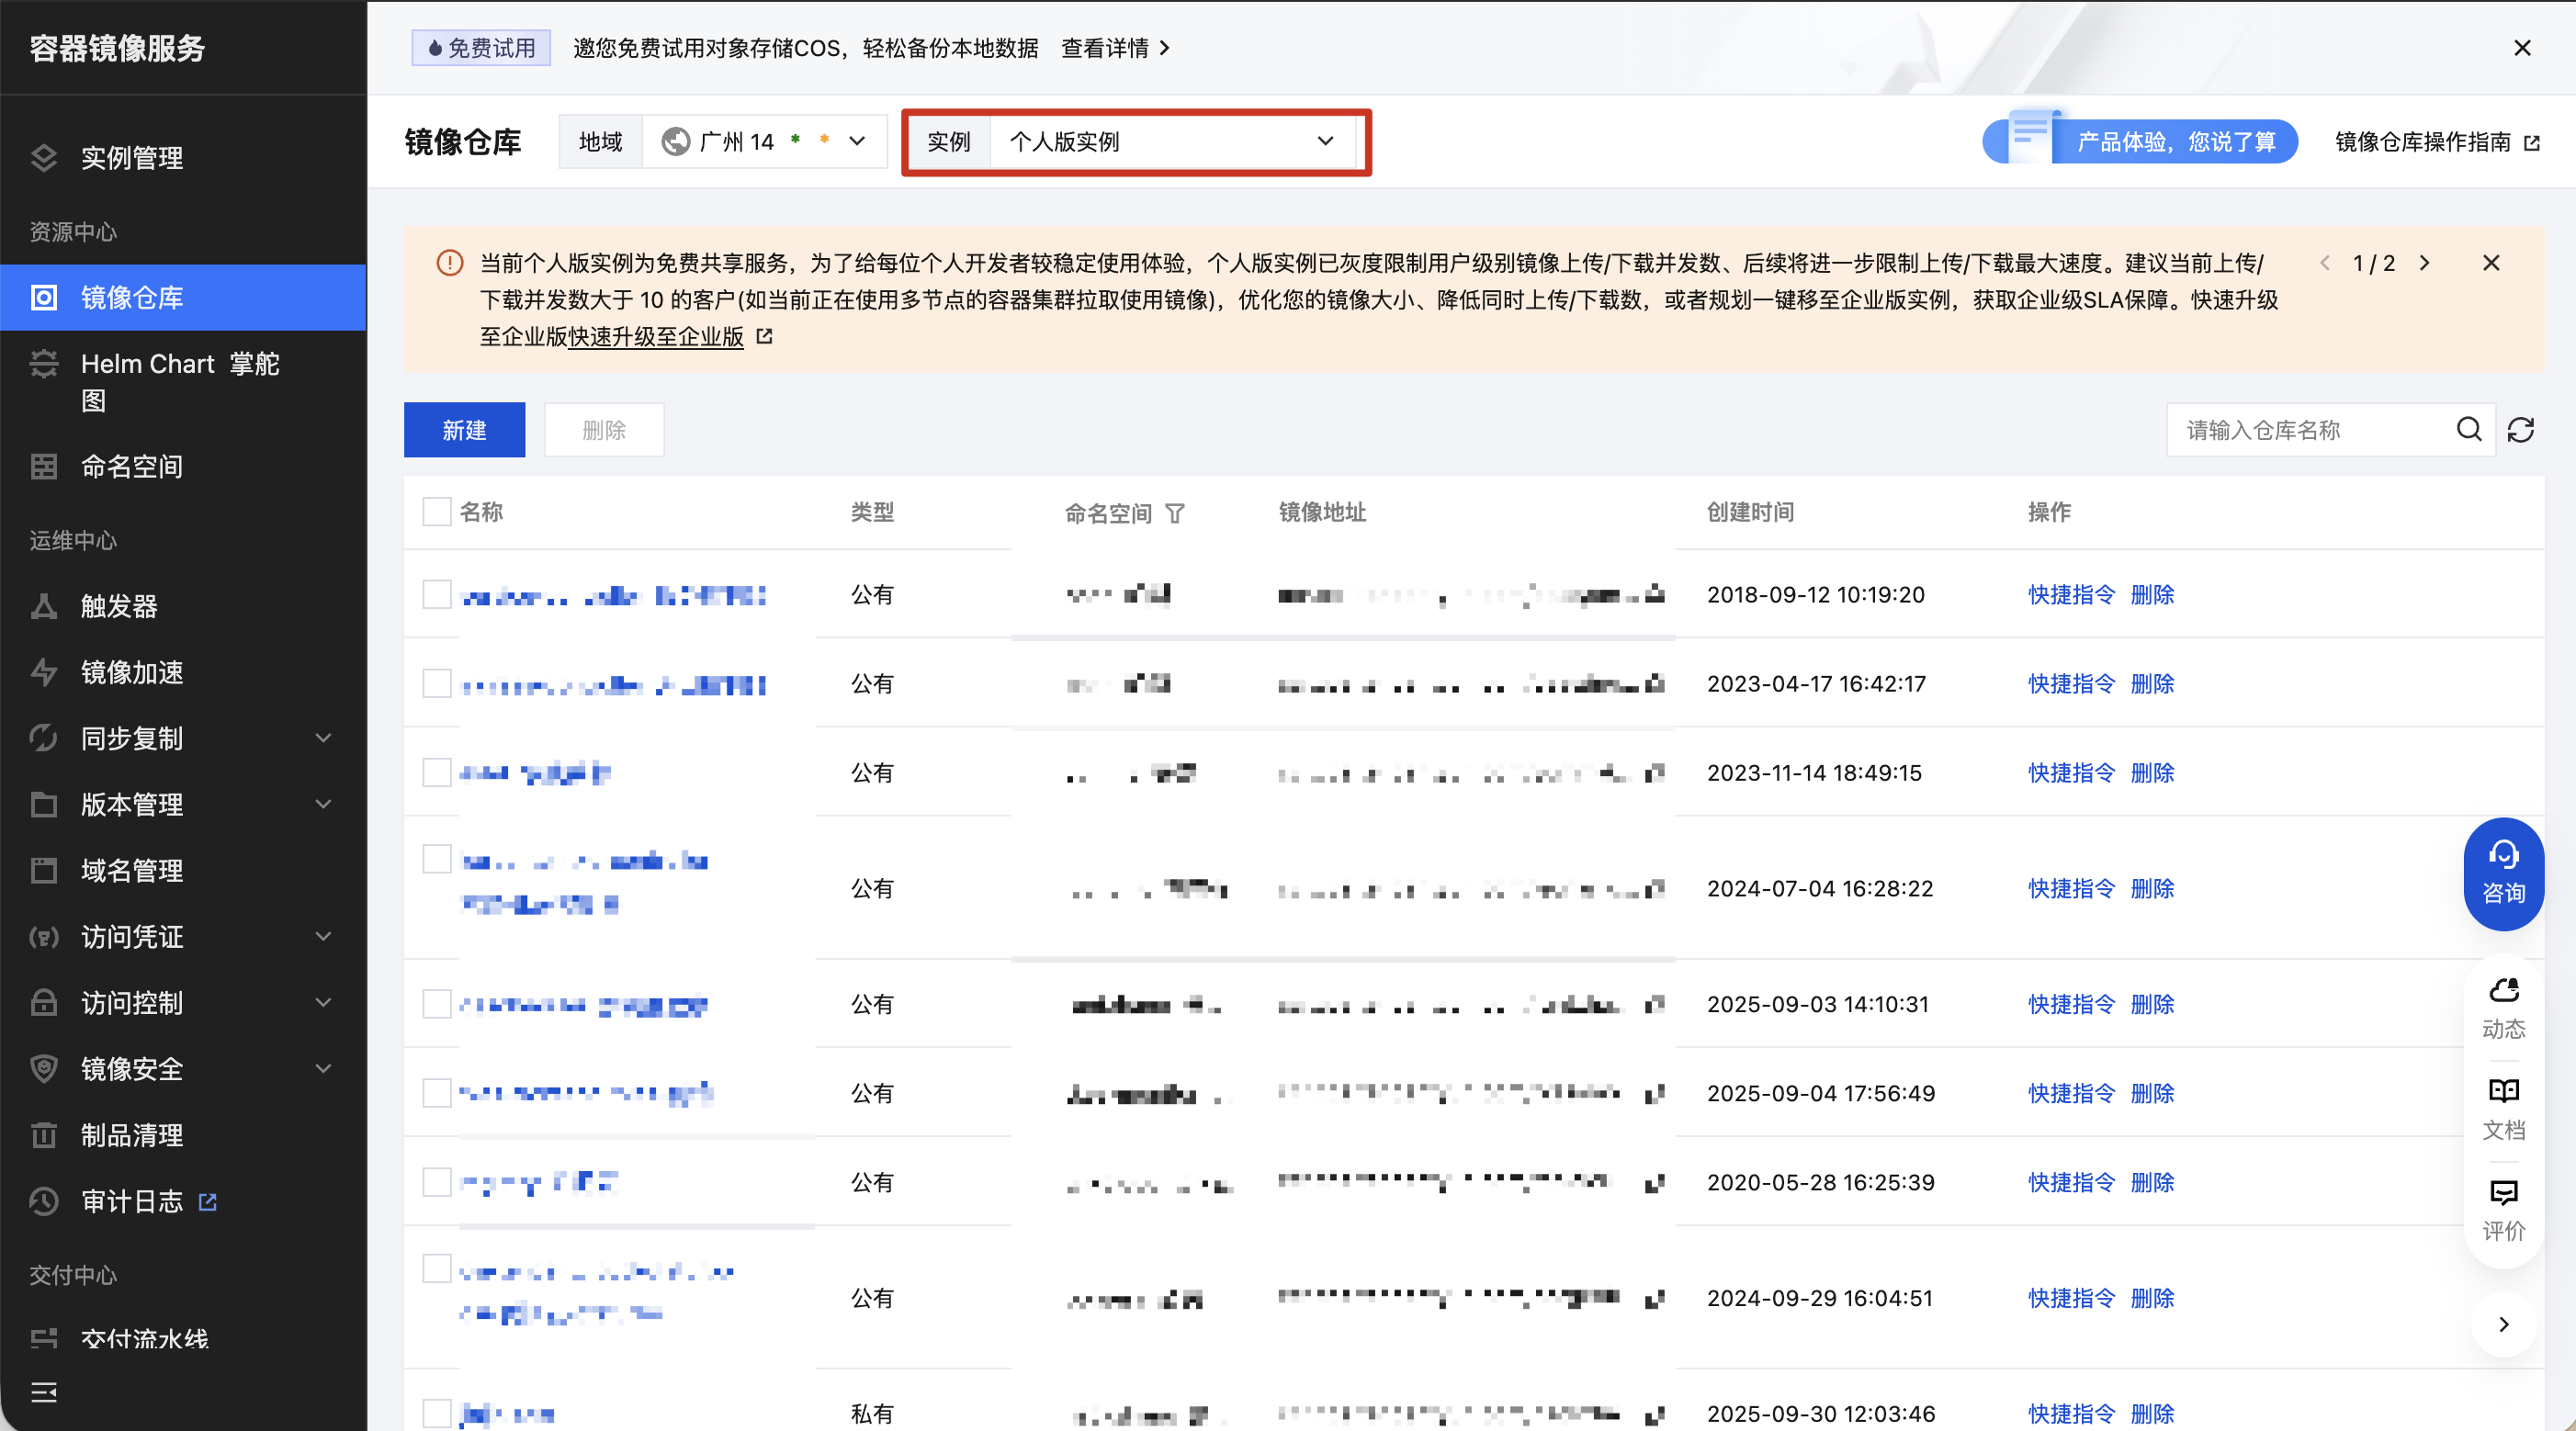Click the blue 新建 button
This screenshot has height=1431, width=2576.
[464, 430]
